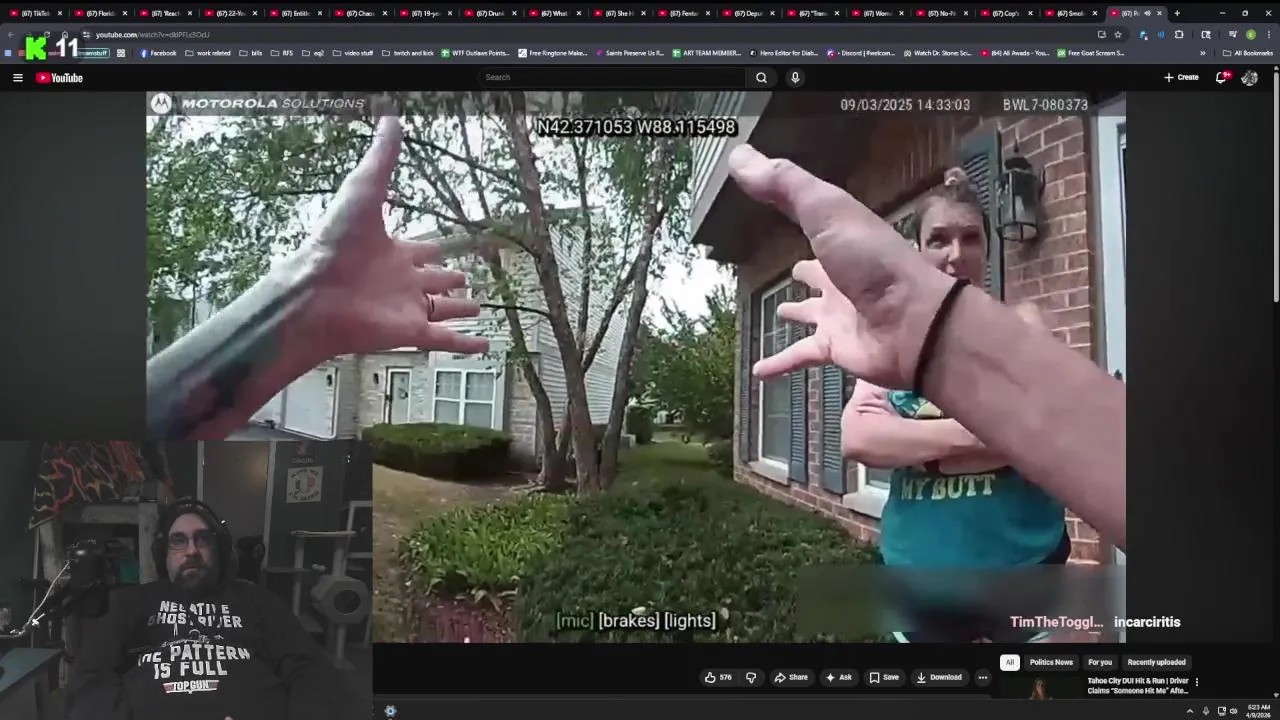Open the RFS bookmarks folder
Screen dimensions: 1280x720
point(282,53)
